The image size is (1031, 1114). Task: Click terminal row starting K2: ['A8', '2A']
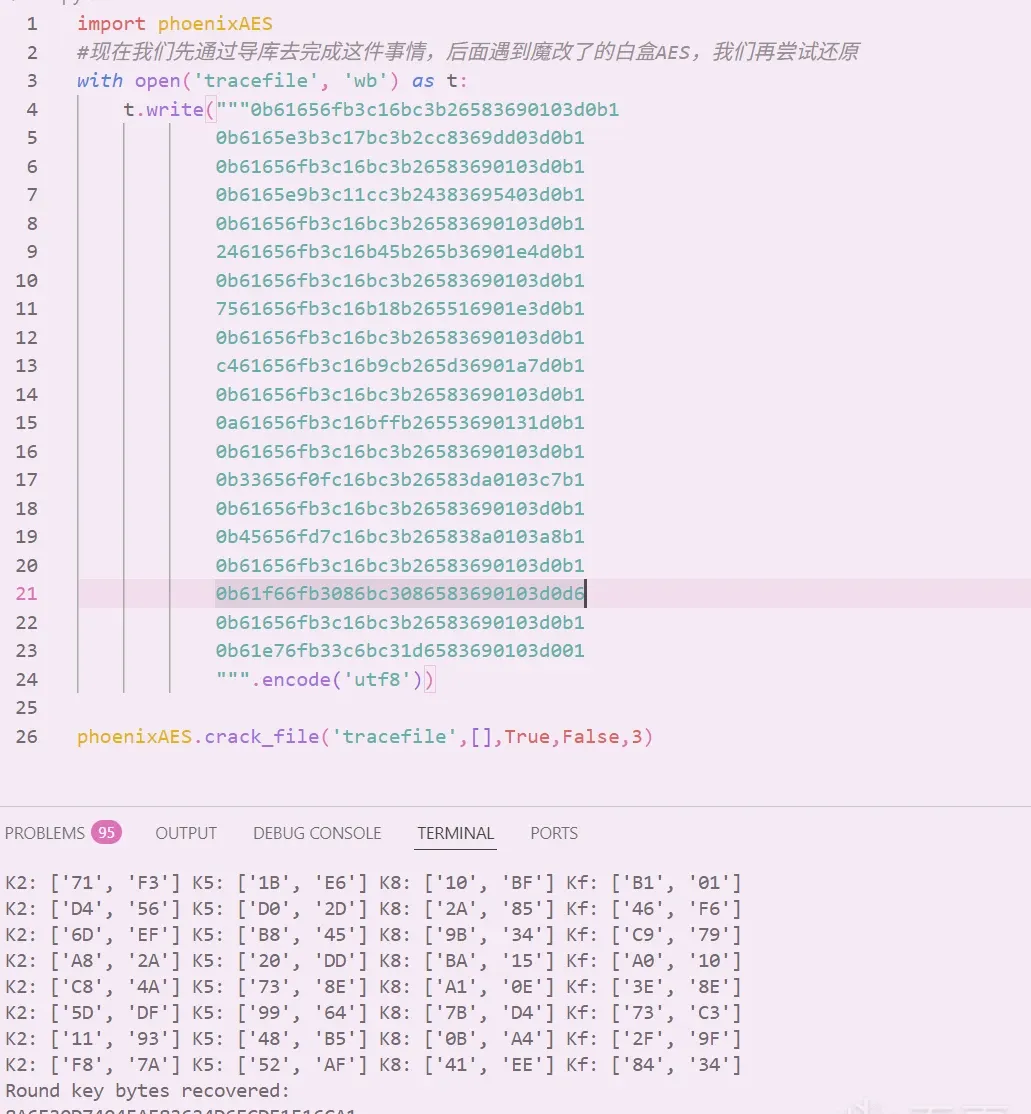click(373, 961)
